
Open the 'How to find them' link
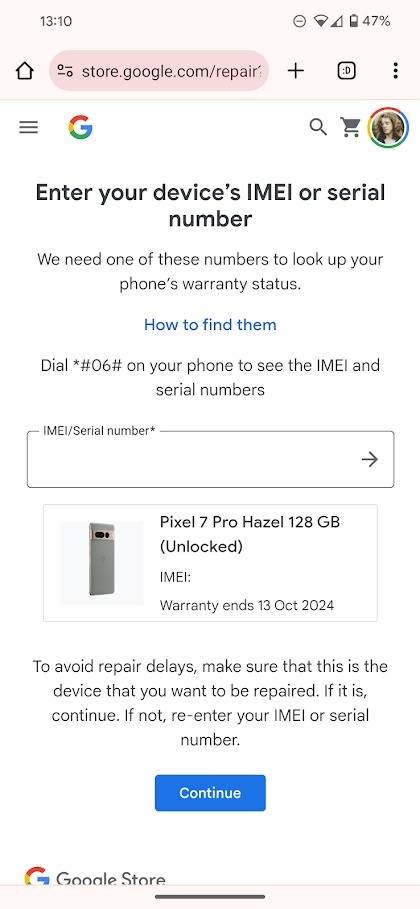[210, 325]
